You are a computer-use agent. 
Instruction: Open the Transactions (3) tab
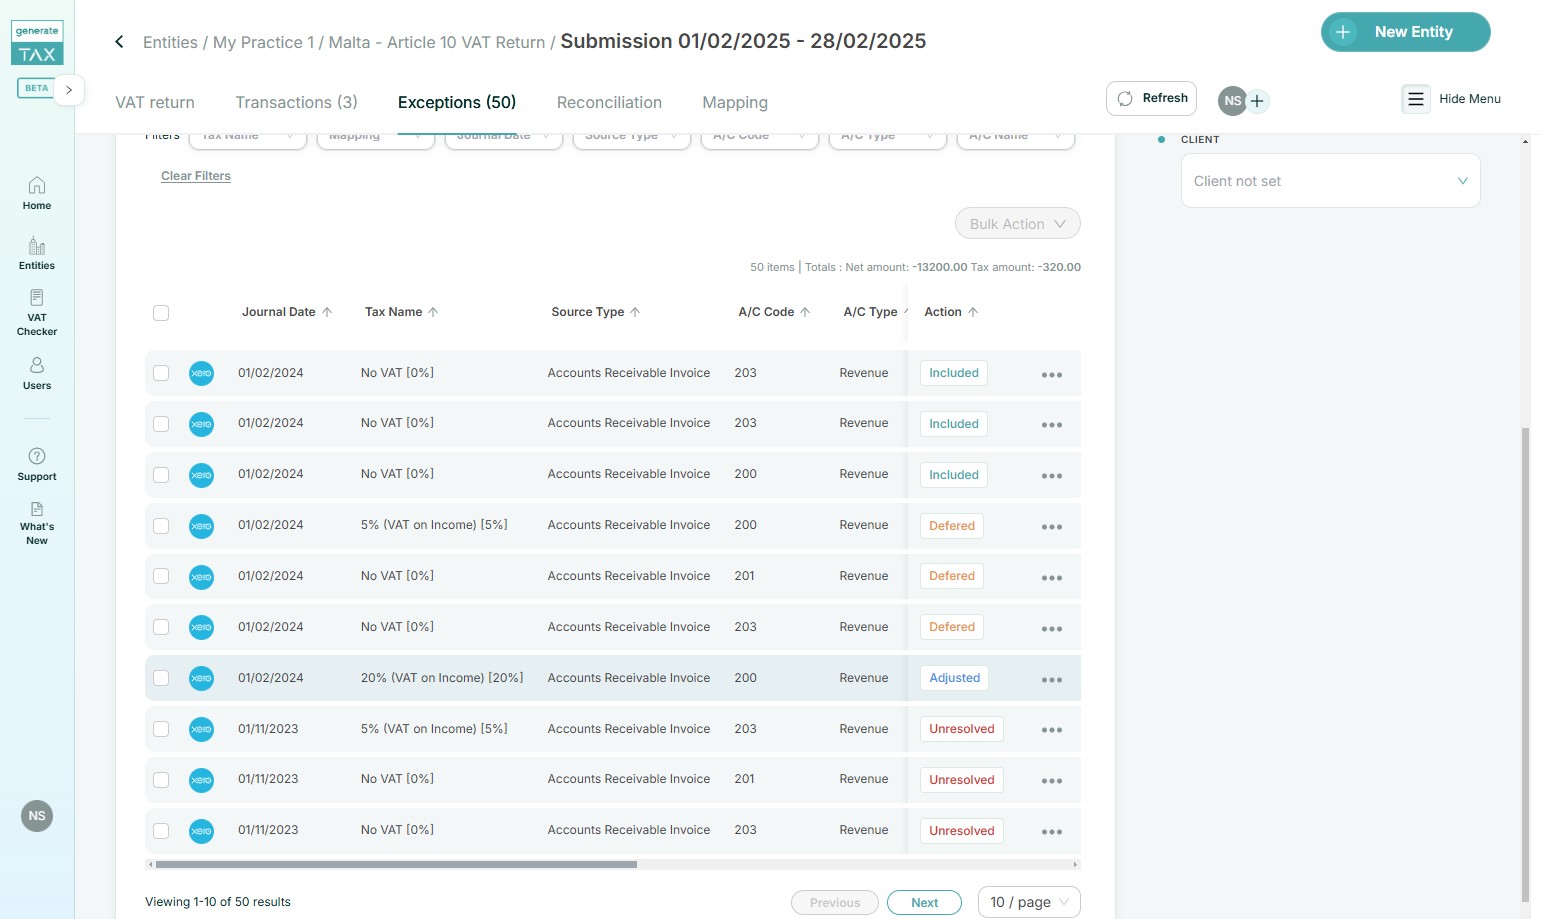pyautogui.click(x=296, y=102)
